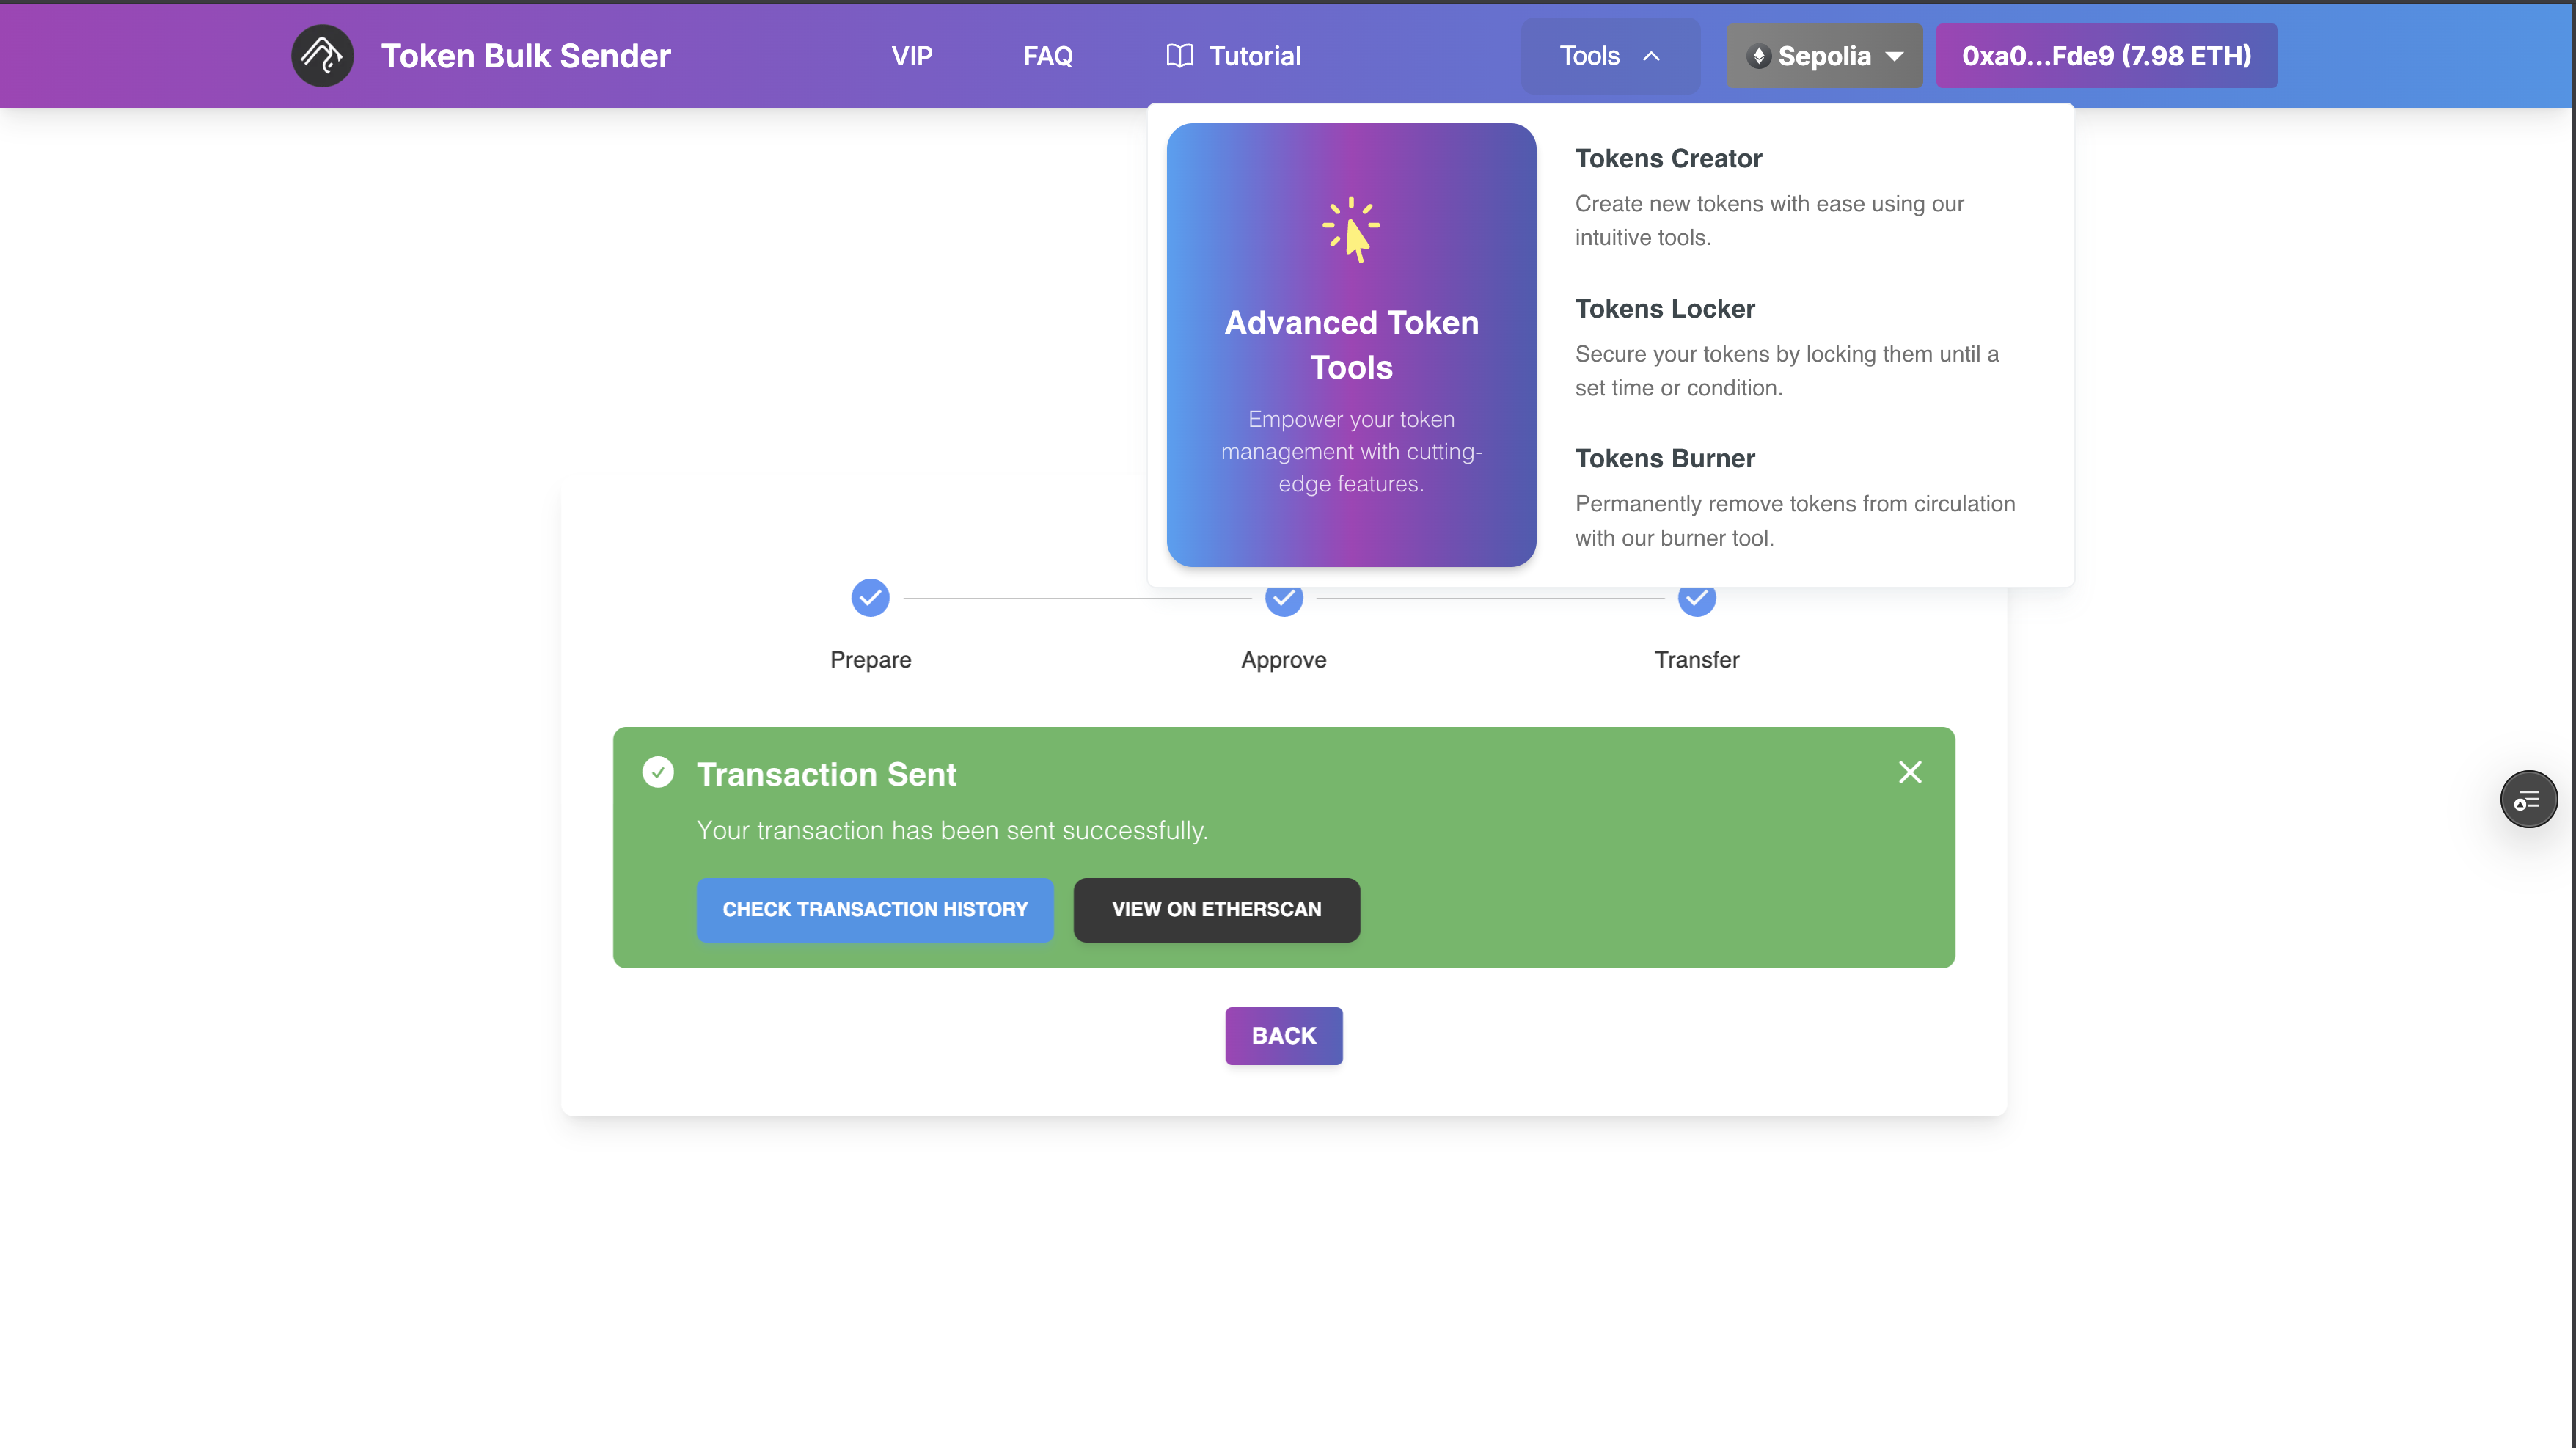
Task: Click the Ethereum icon next to Sepolia
Action: pyautogui.click(x=1759, y=56)
